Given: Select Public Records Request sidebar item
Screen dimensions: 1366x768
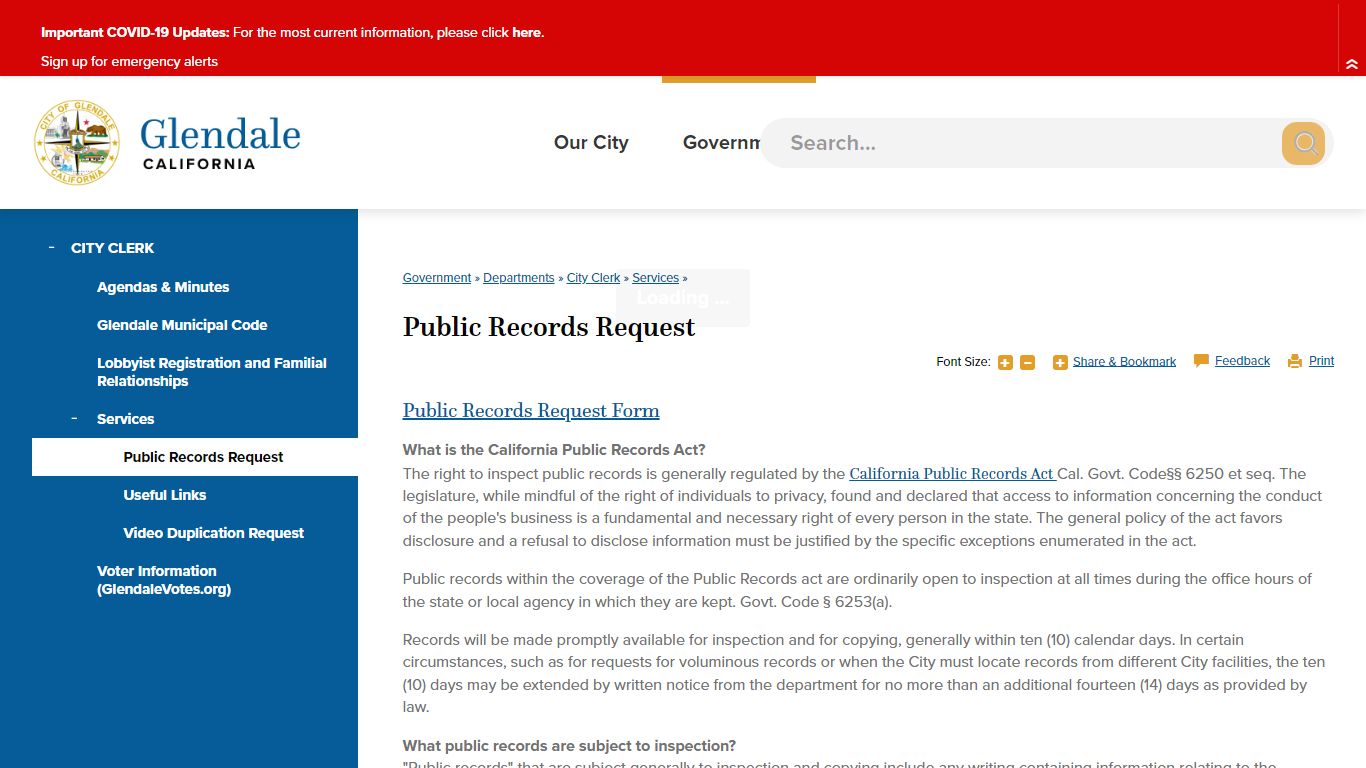Looking at the screenshot, I should (195, 457).
